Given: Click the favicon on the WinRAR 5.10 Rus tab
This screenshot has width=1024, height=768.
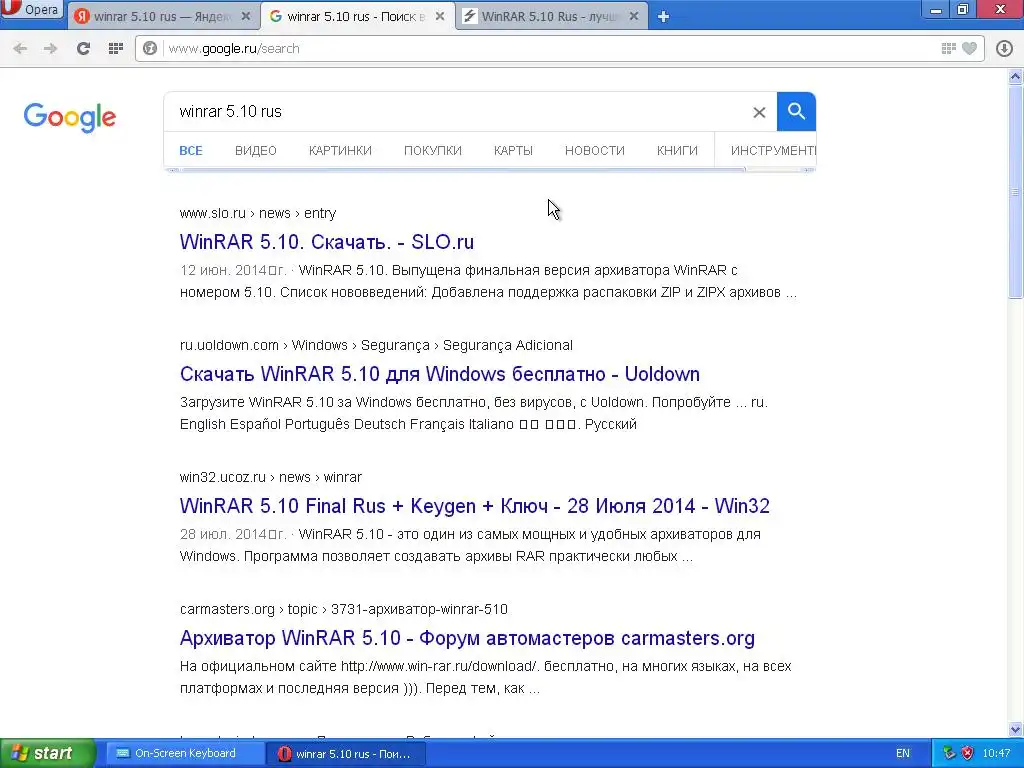Looking at the screenshot, I should (470, 16).
